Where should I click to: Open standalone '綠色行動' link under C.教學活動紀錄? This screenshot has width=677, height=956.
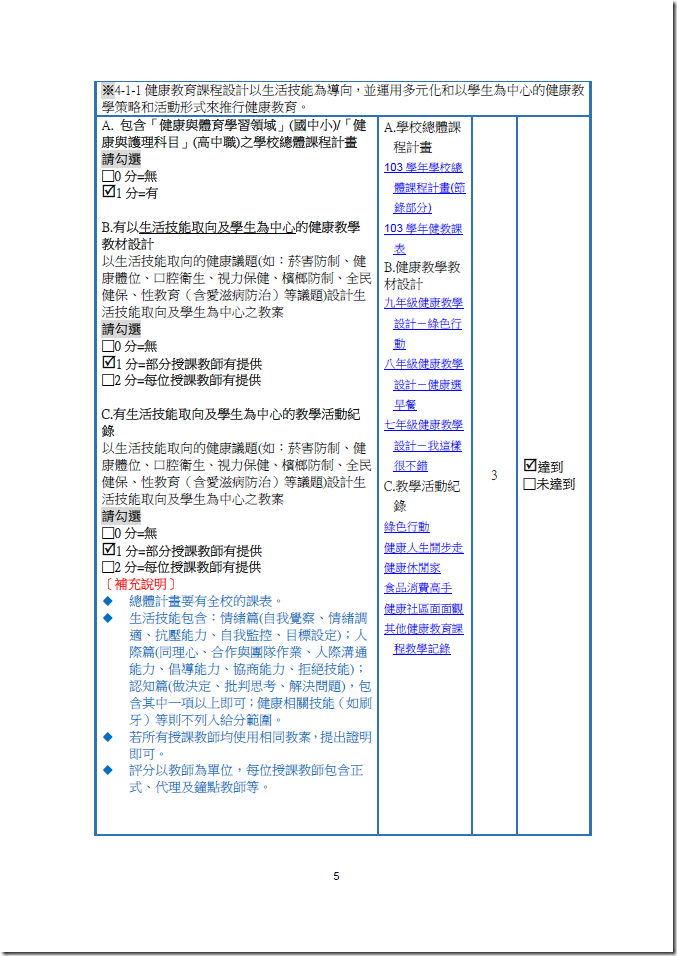(x=407, y=527)
